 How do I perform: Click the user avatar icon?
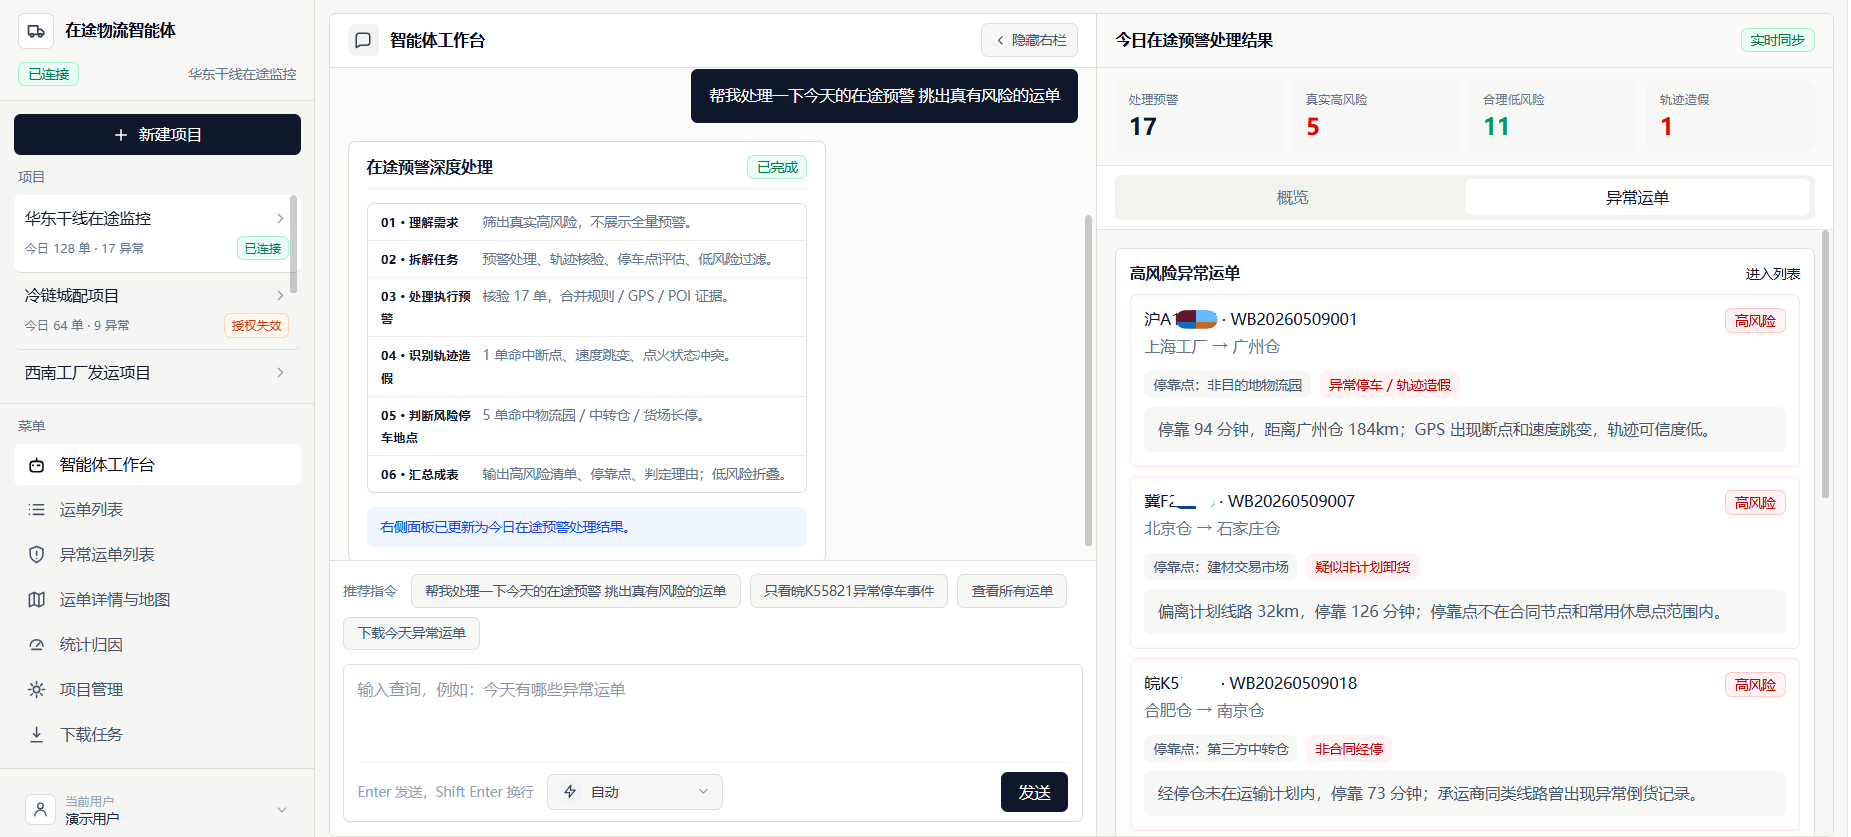[40, 809]
